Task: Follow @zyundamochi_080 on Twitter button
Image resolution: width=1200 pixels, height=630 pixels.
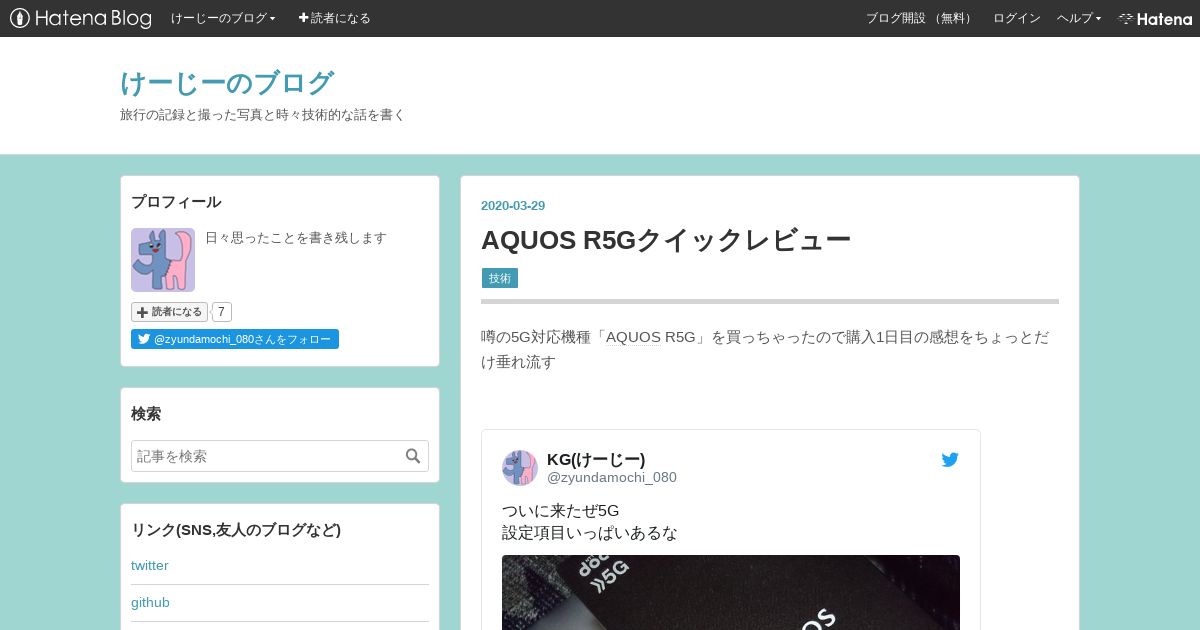Action: 235,339
